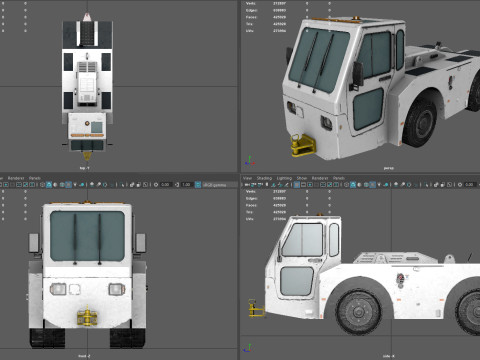The image size is (480, 360).
Task: Click Image Plane icon in side view toolbar
Action: [x=274, y=184]
